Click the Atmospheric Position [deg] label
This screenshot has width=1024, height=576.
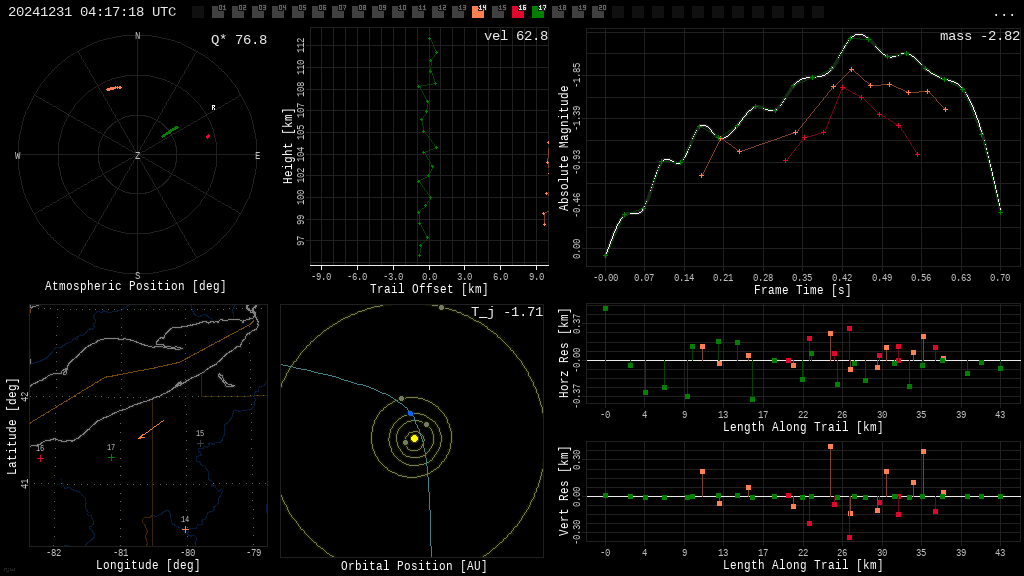135,286
